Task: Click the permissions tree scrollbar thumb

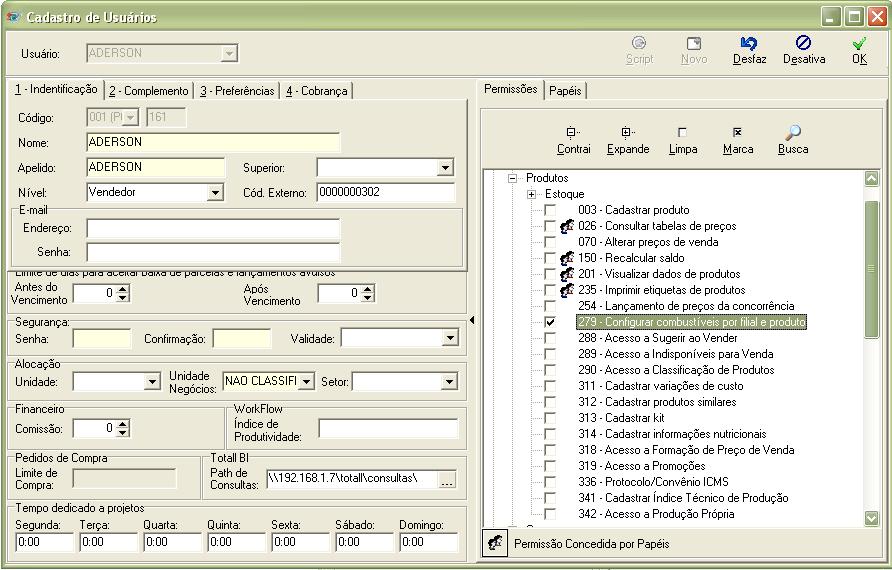Action: point(871,269)
